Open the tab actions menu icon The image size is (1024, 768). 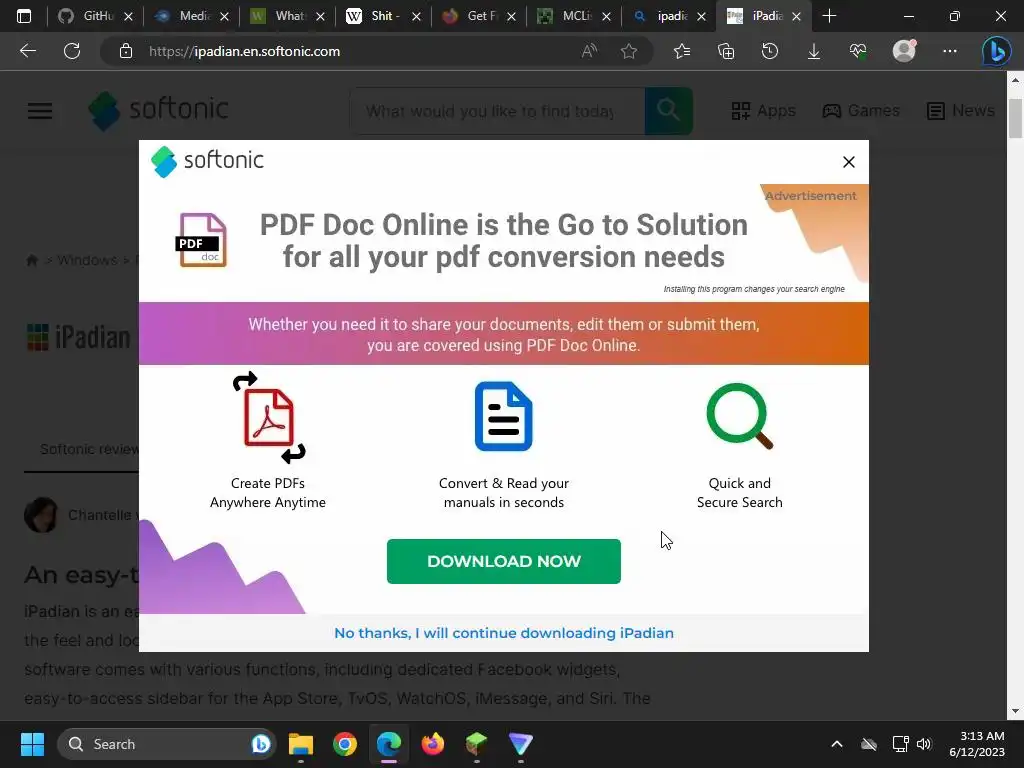pos(24,16)
